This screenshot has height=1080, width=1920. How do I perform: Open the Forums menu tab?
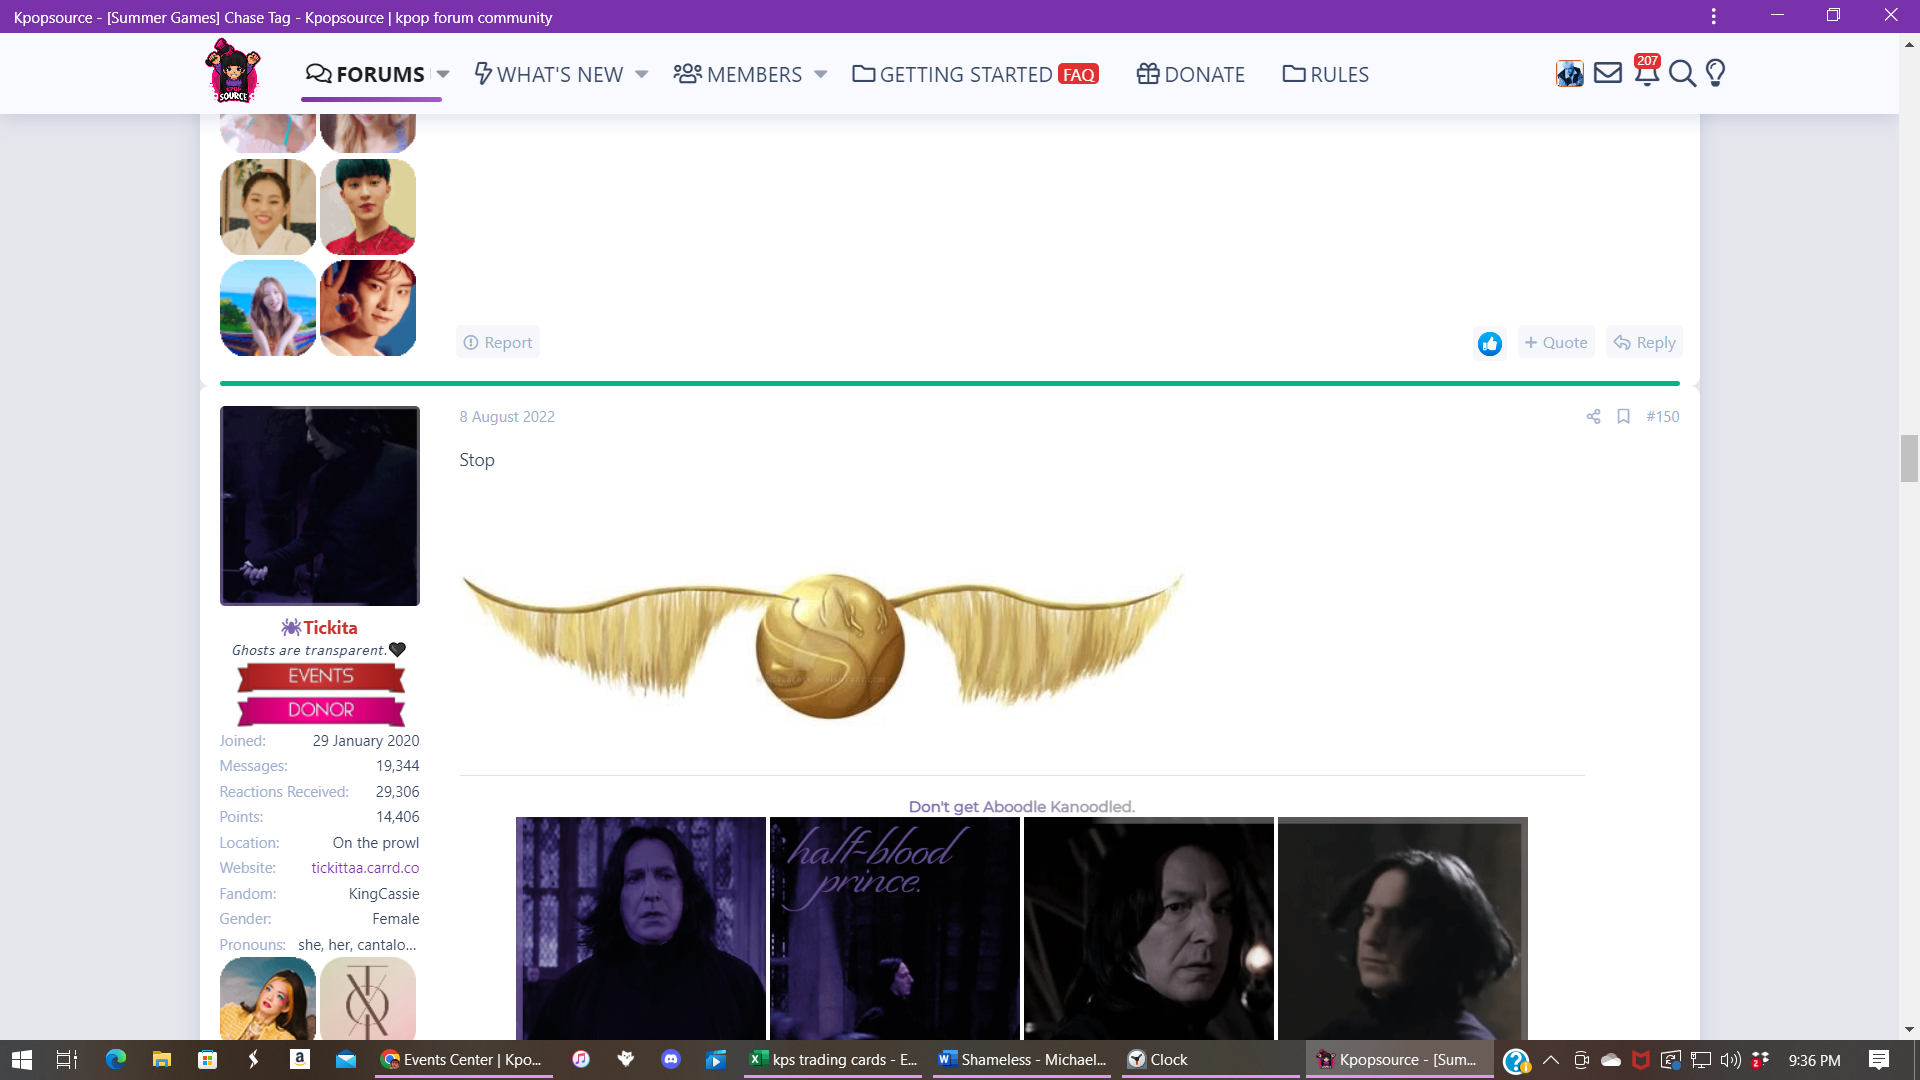(x=365, y=74)
